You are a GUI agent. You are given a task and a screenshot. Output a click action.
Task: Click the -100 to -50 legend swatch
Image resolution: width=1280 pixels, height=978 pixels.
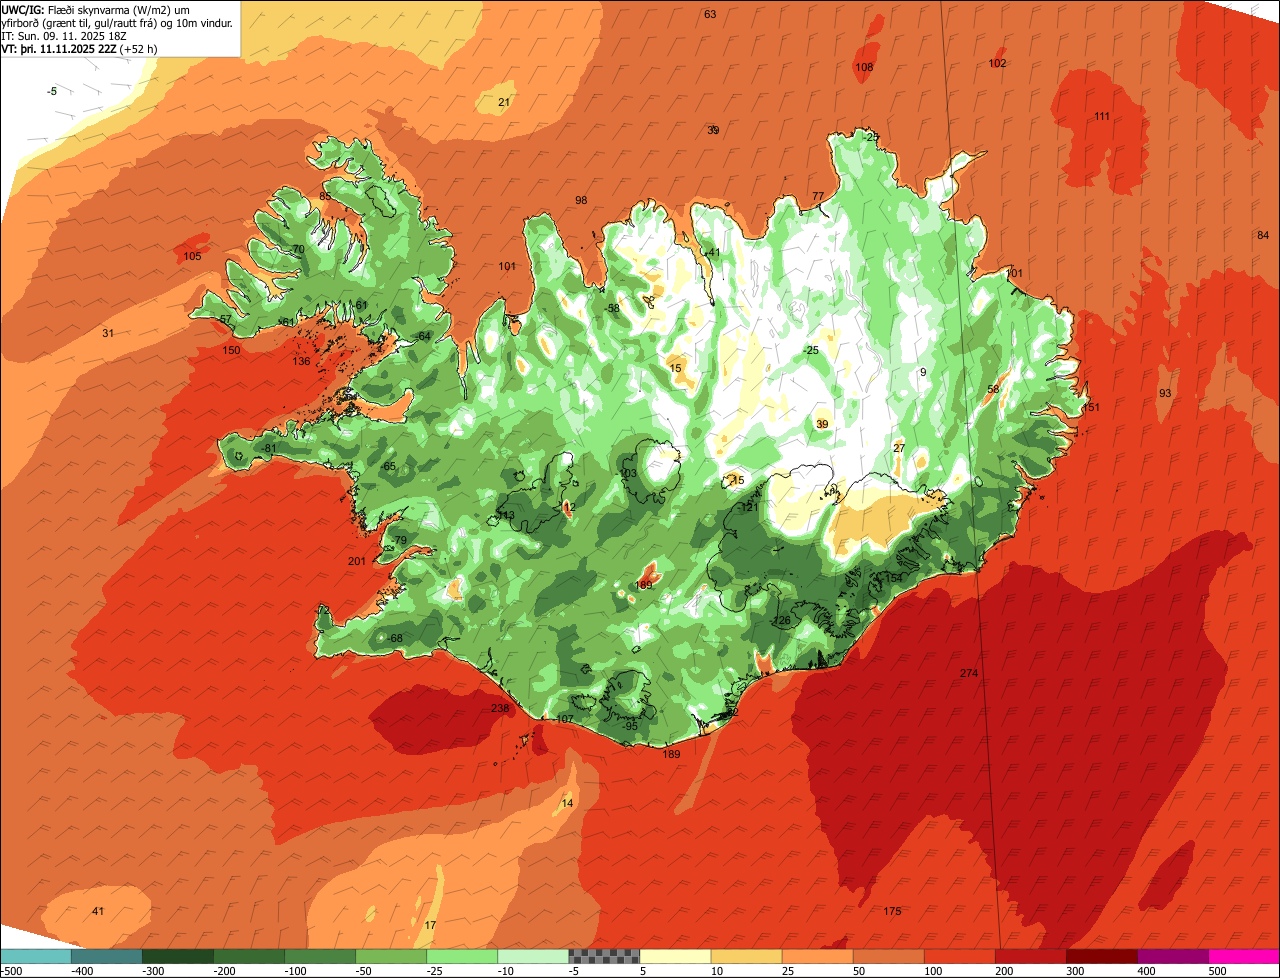(320, 955)
